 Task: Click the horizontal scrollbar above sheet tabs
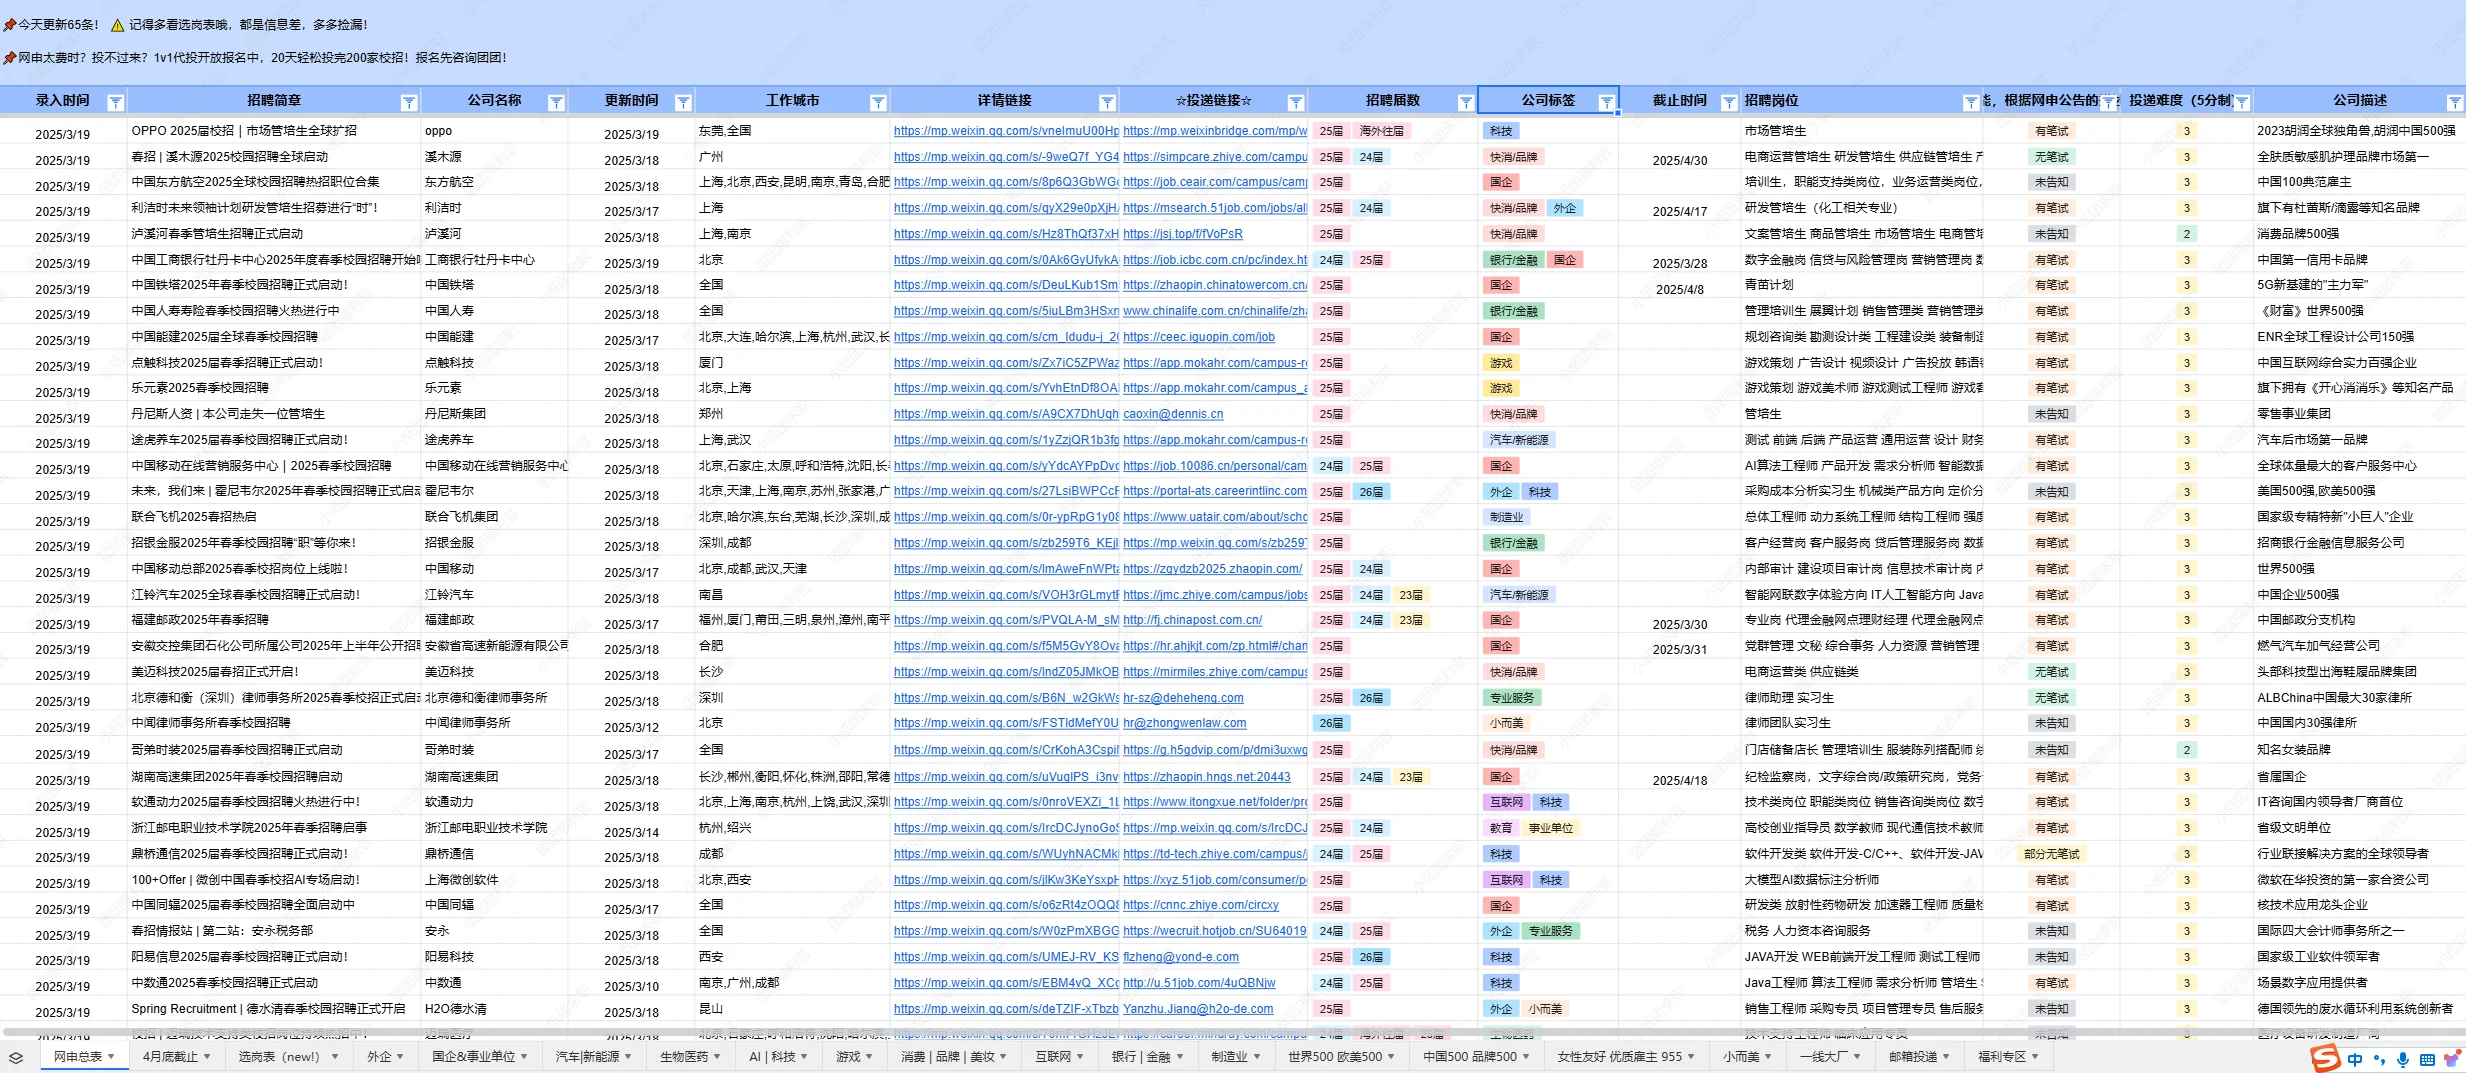(x=1233, y=1032)
